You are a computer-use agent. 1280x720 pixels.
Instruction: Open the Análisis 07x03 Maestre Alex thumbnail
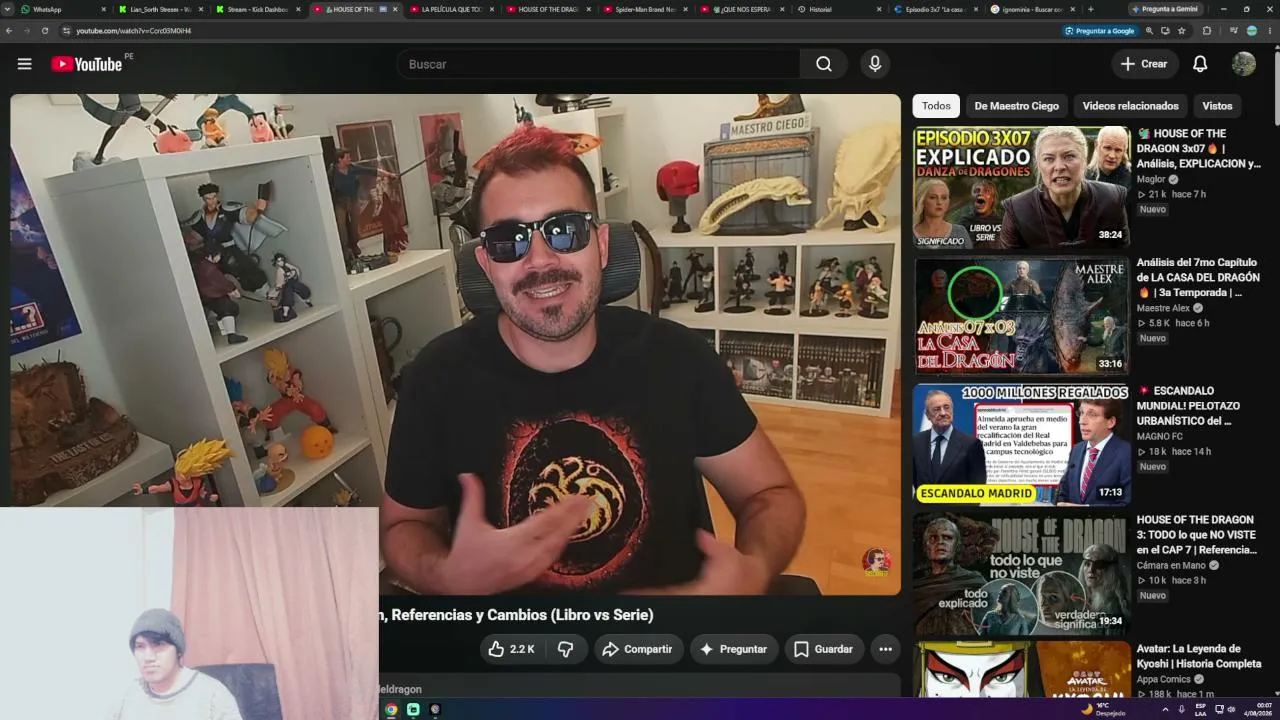pyautogui.click(x=1021, y=315)
